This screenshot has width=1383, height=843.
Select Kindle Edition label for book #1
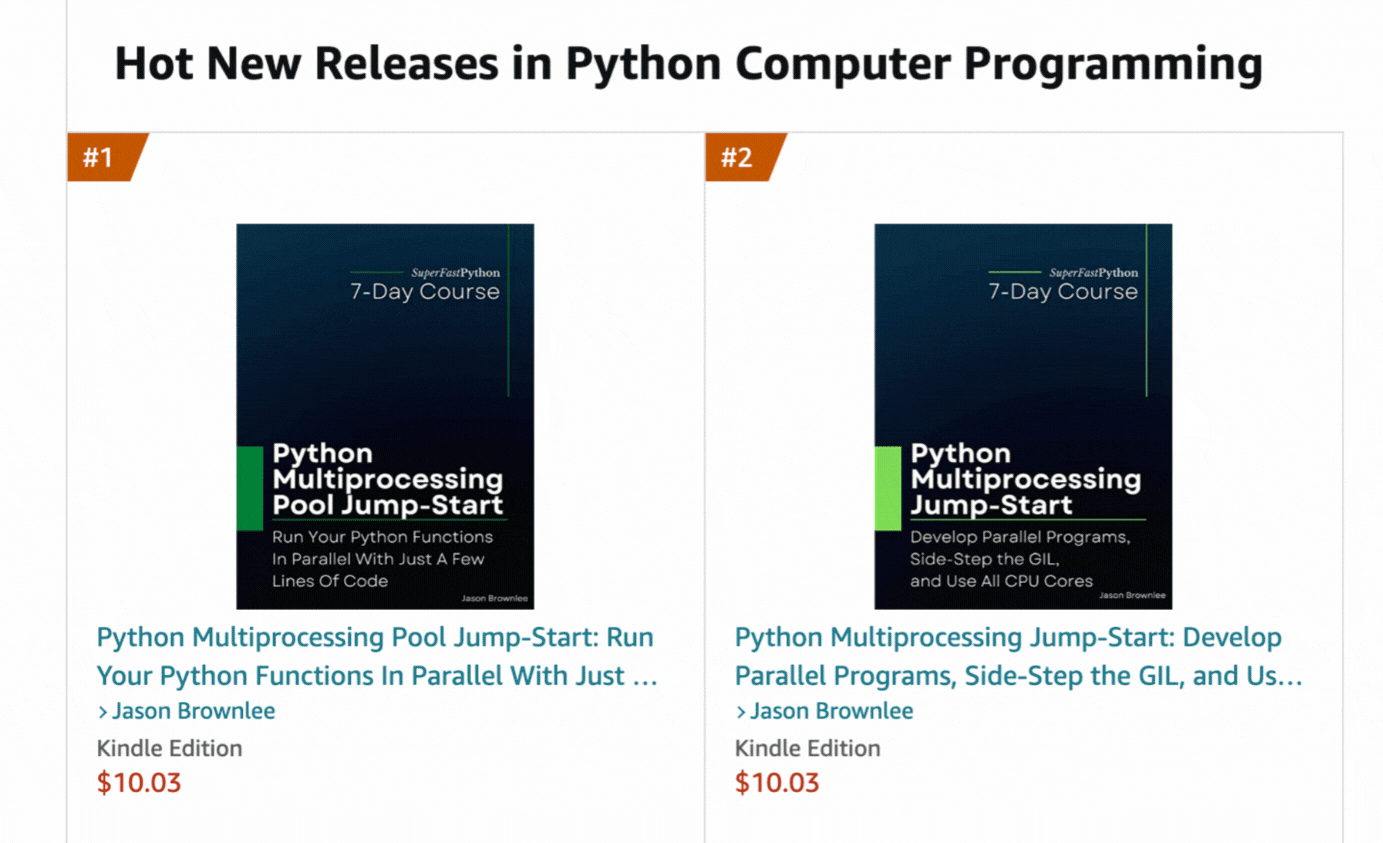click(x=169, y=748)
